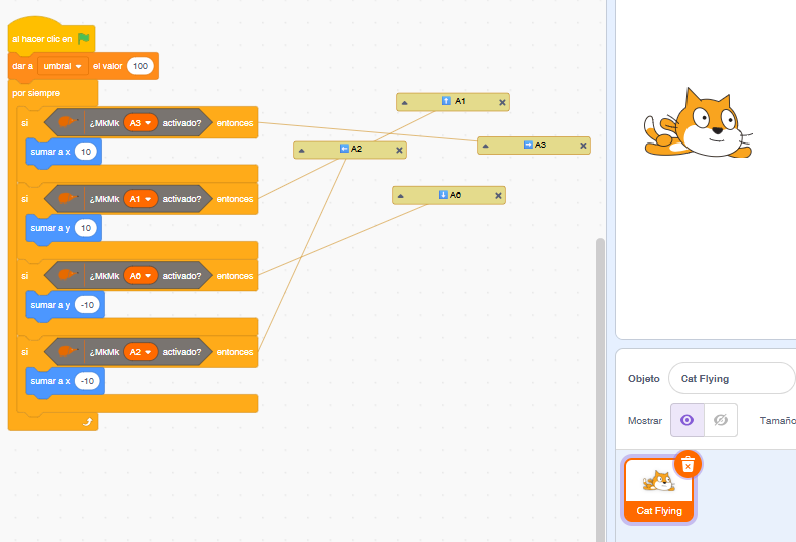Click the up arrow icon on A1 comment

coord(446,101)
